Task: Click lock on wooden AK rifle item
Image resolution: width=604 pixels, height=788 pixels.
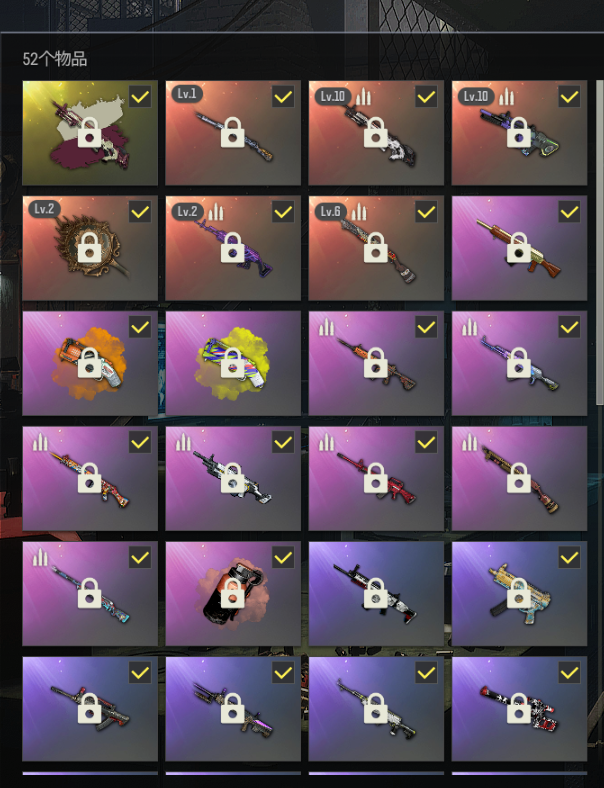Action: [x=519, y=247]
